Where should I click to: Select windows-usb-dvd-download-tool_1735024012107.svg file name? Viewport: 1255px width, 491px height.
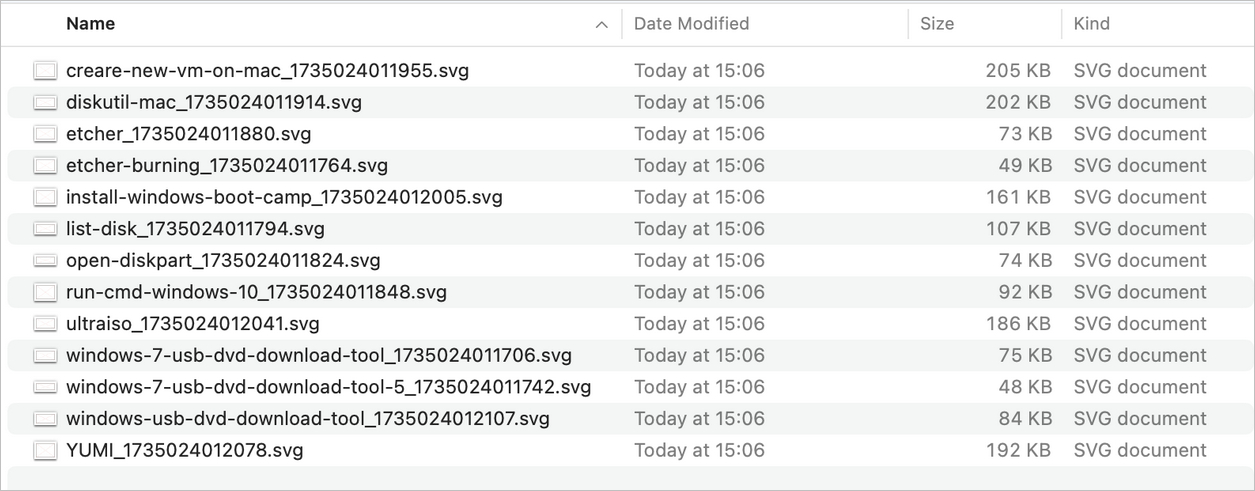pos(308,419)
